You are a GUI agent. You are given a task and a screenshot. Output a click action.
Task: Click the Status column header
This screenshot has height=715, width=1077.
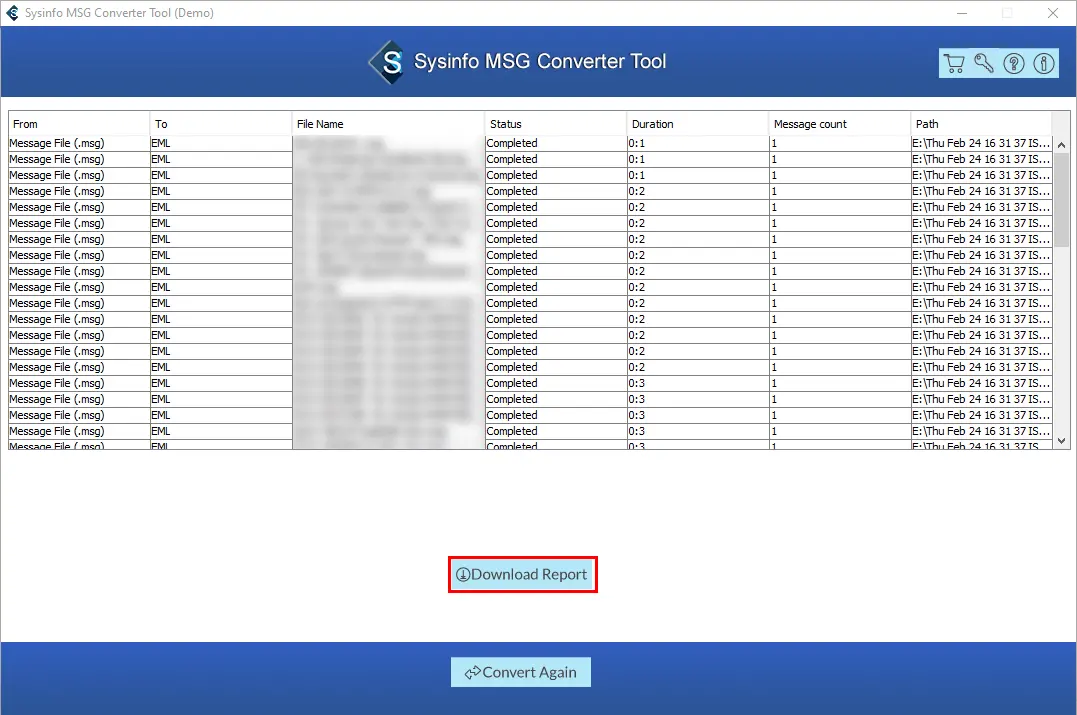pyautogui.click(x=555, y=124)
